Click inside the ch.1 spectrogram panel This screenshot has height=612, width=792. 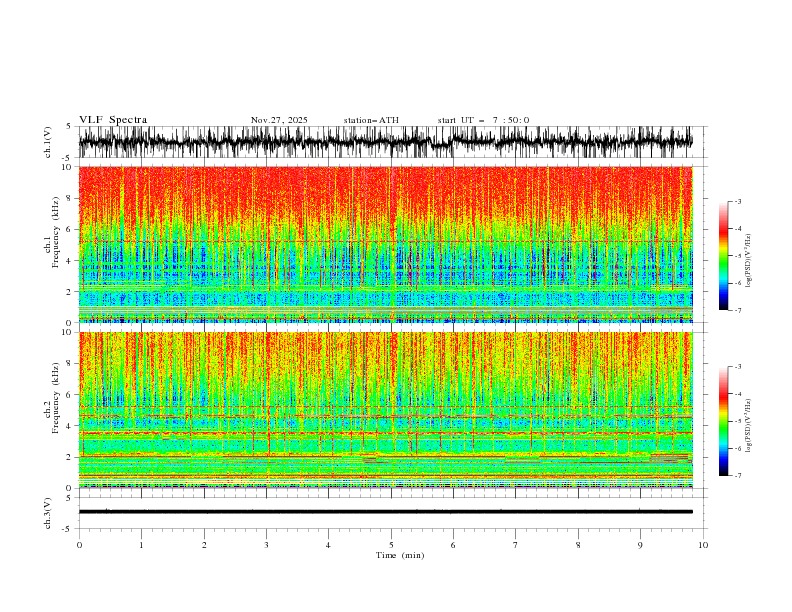pos(385,244)
